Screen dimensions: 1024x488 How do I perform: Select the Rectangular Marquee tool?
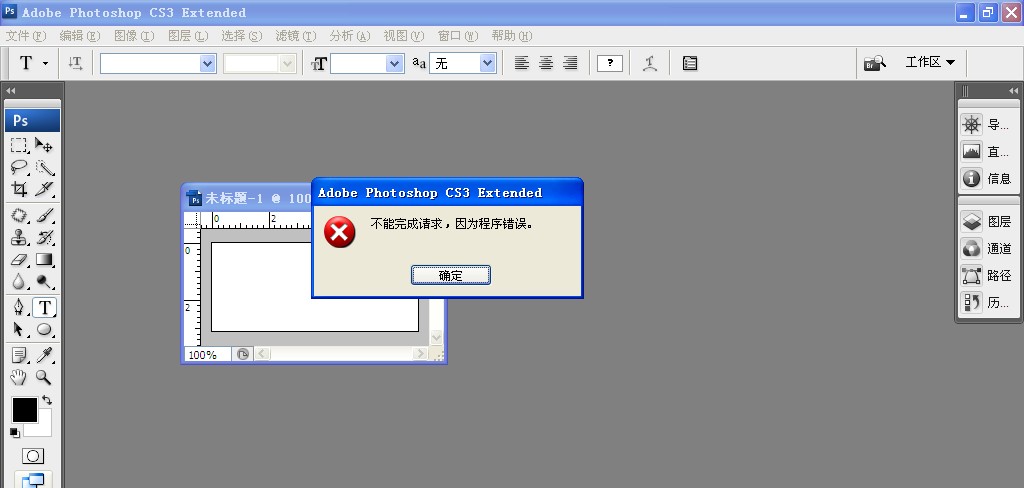[20, 145]
